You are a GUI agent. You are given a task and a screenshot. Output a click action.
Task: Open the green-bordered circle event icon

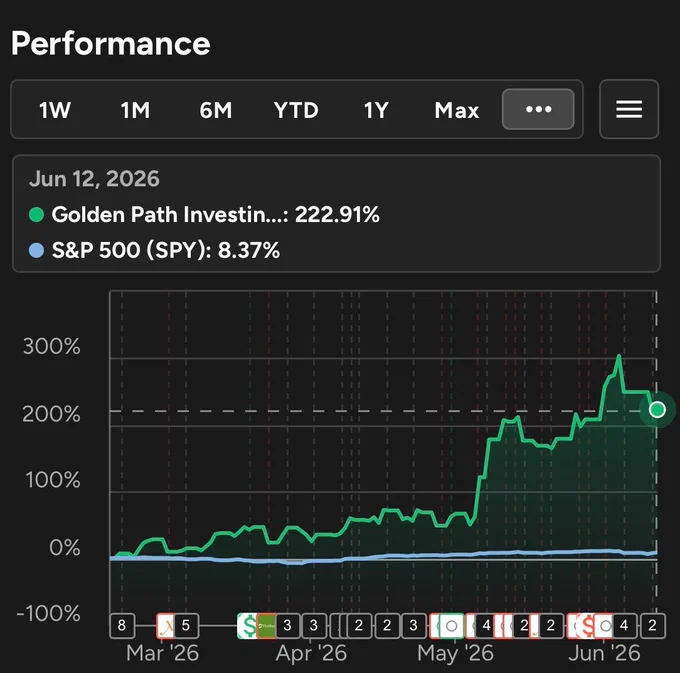451,626
